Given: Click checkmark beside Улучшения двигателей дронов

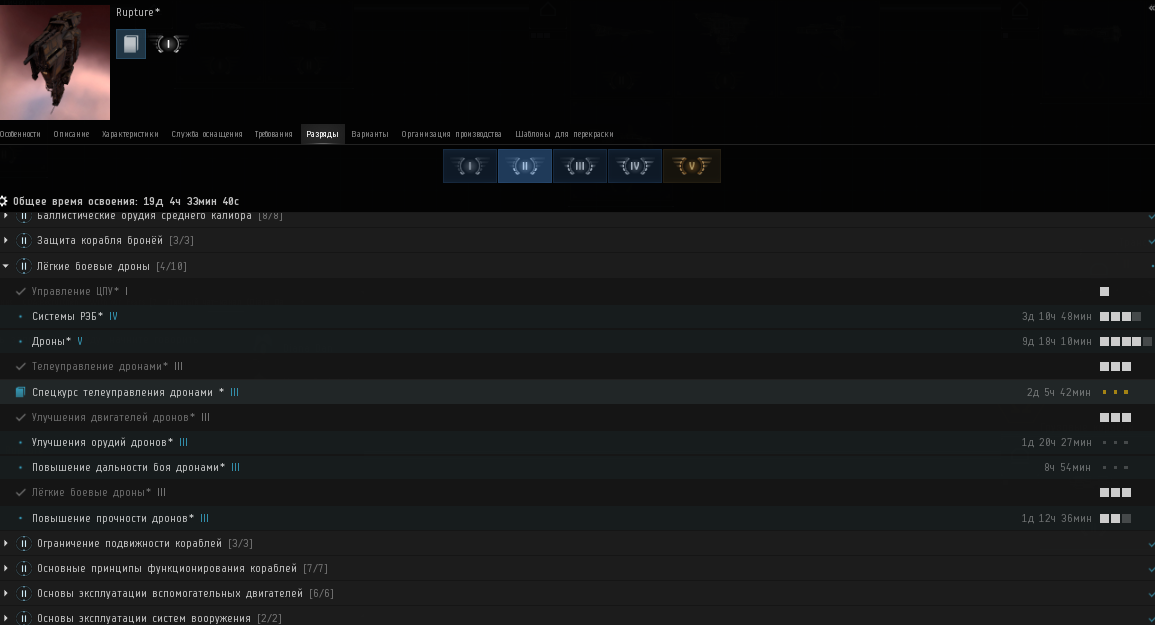Looking at the screenshot, I should click(x=21, y=417).
